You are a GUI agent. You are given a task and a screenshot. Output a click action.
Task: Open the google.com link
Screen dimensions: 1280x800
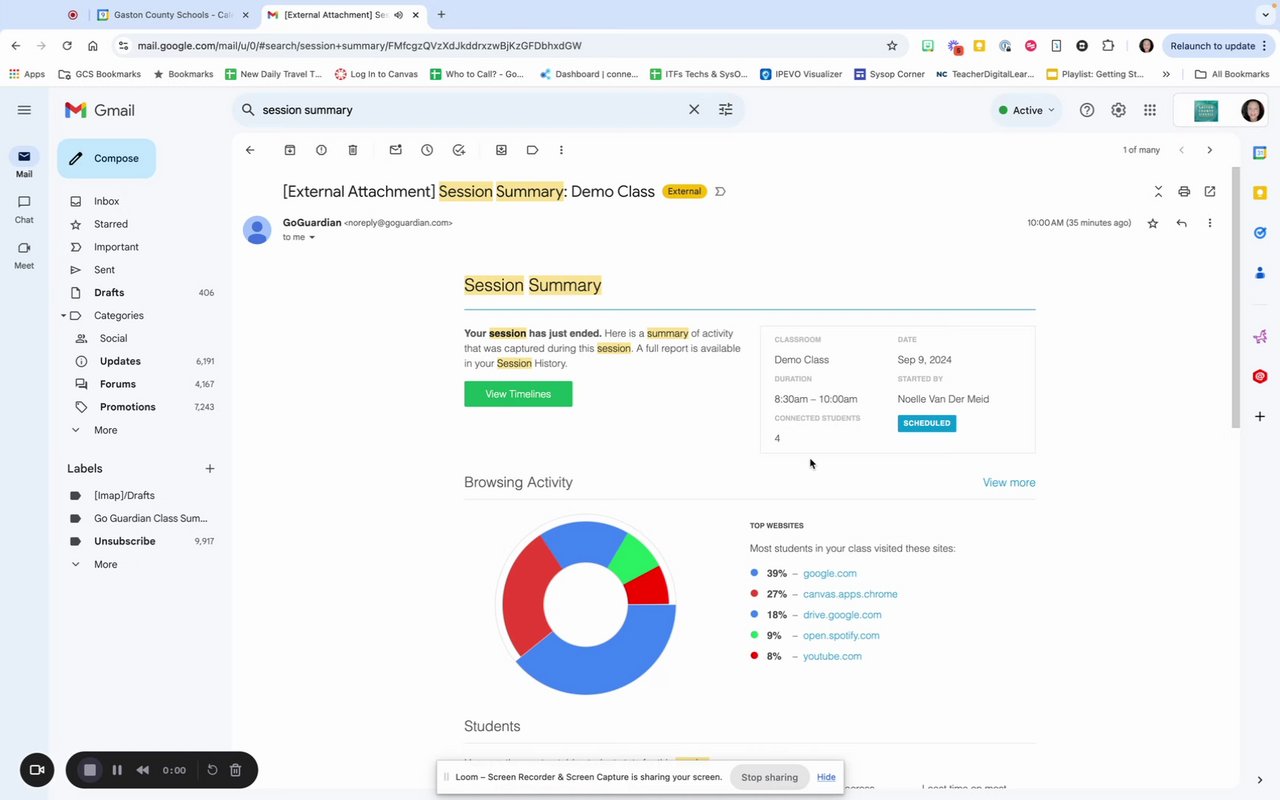[830, 574]
